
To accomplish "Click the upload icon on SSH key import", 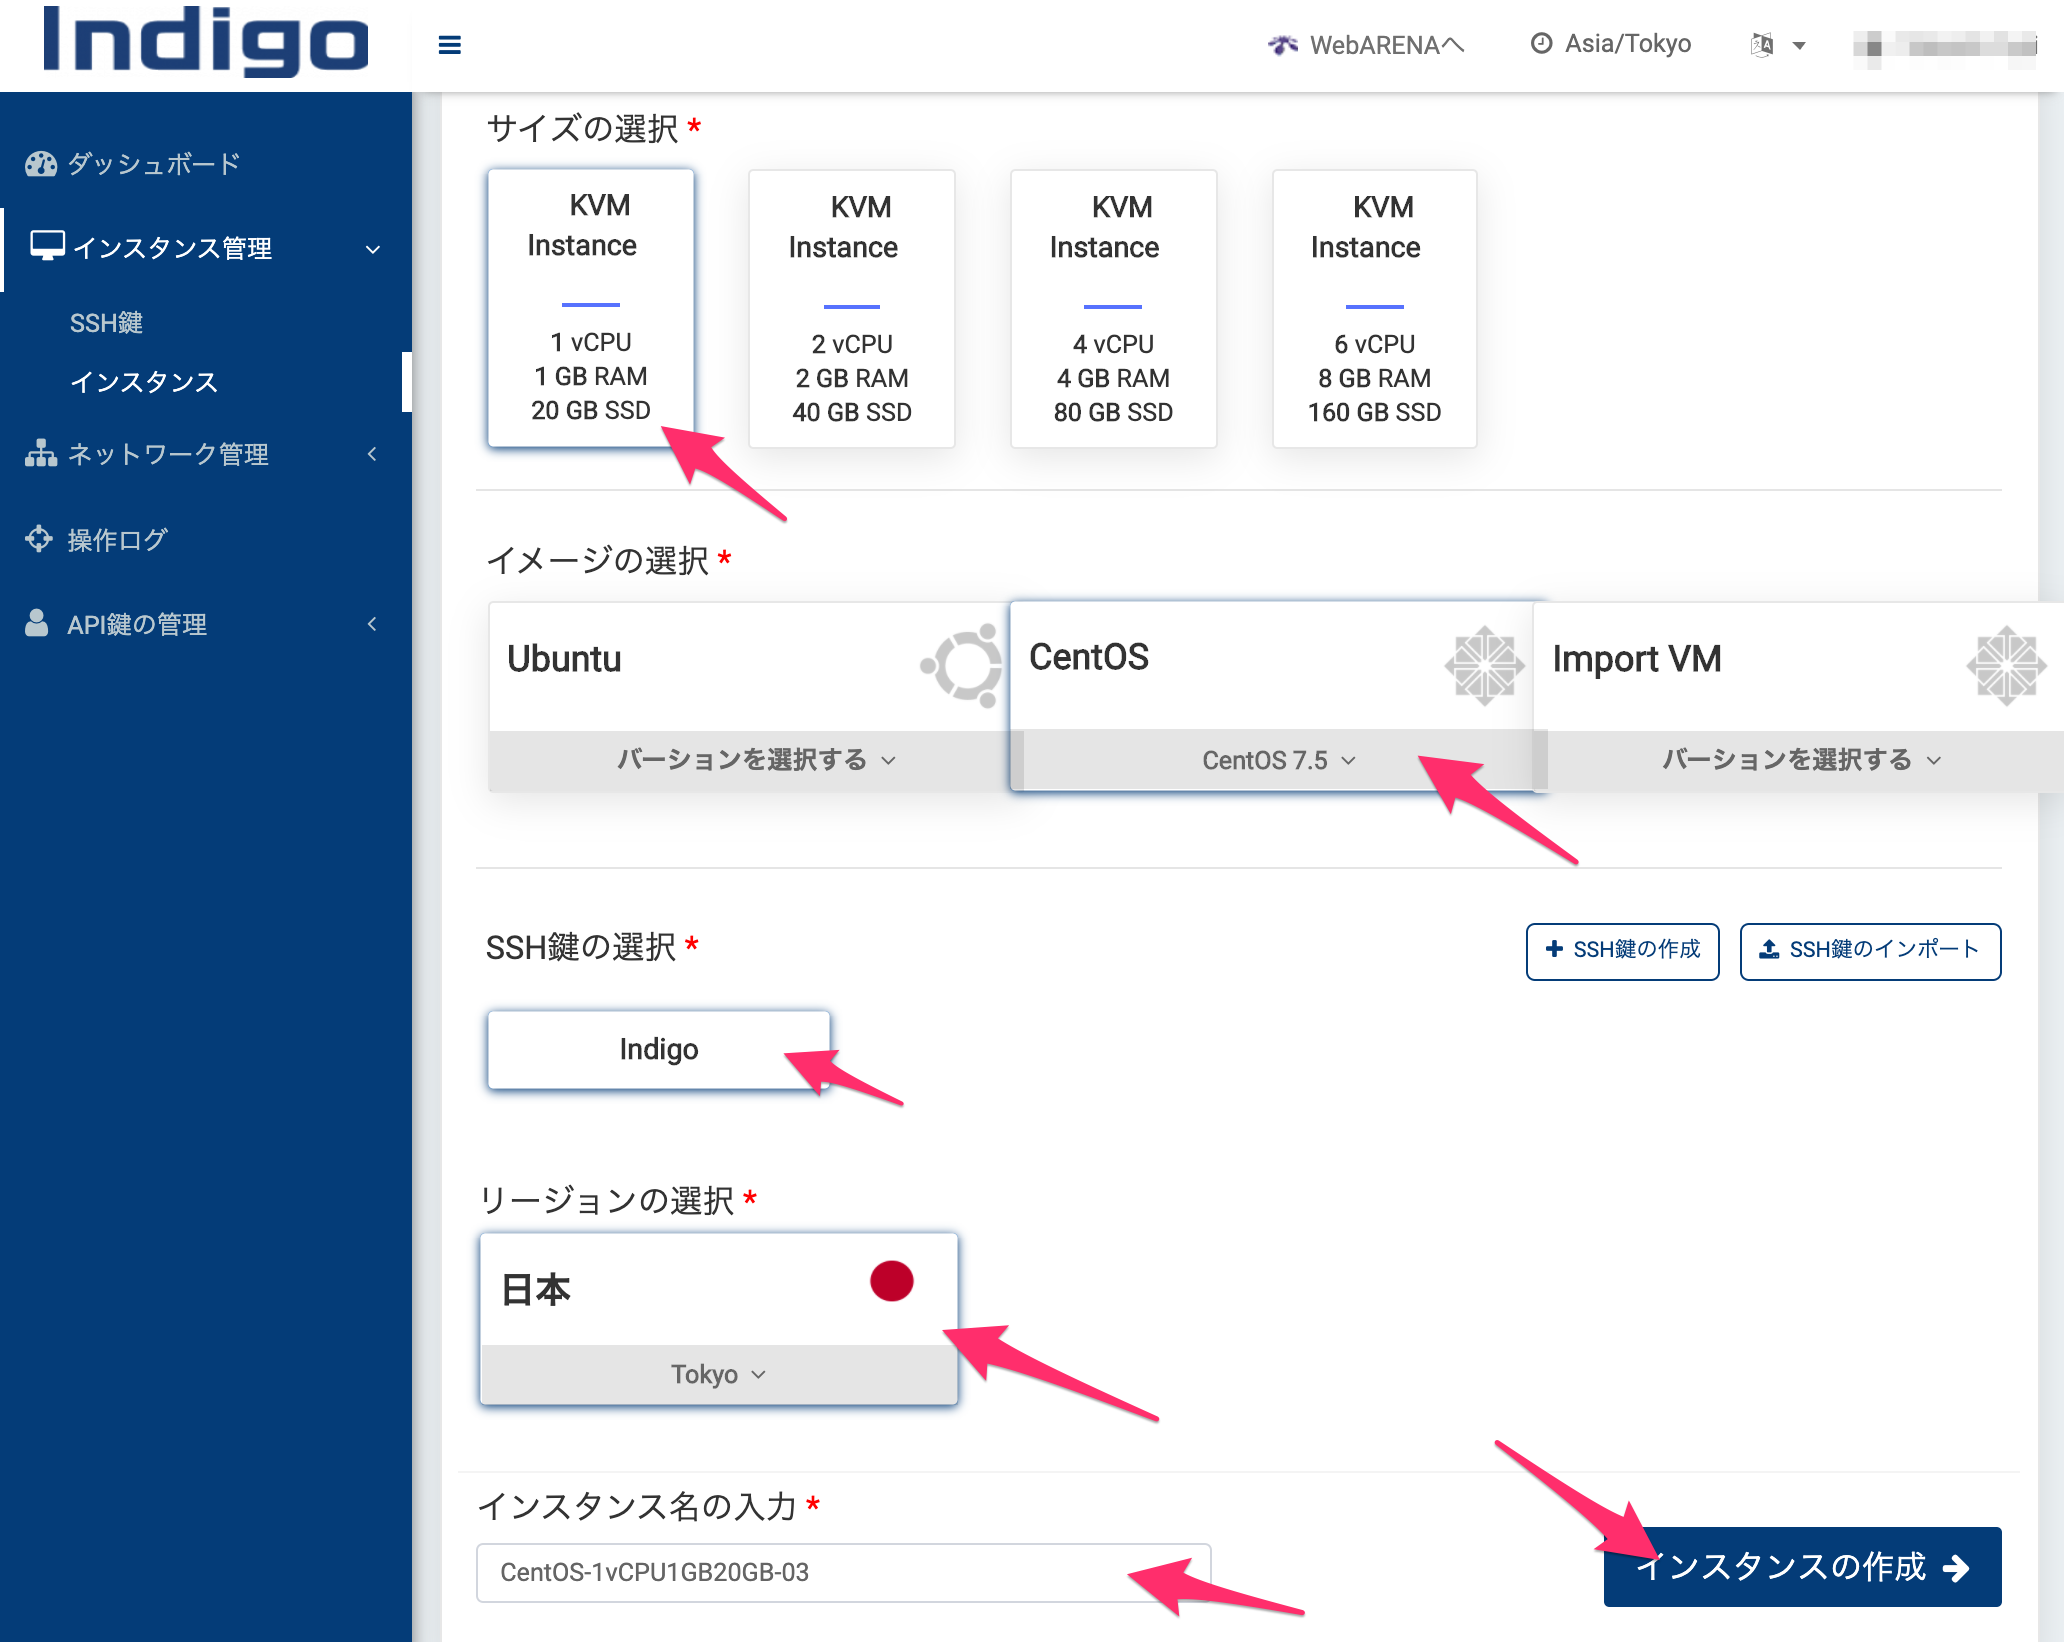I will point(1769,949).
